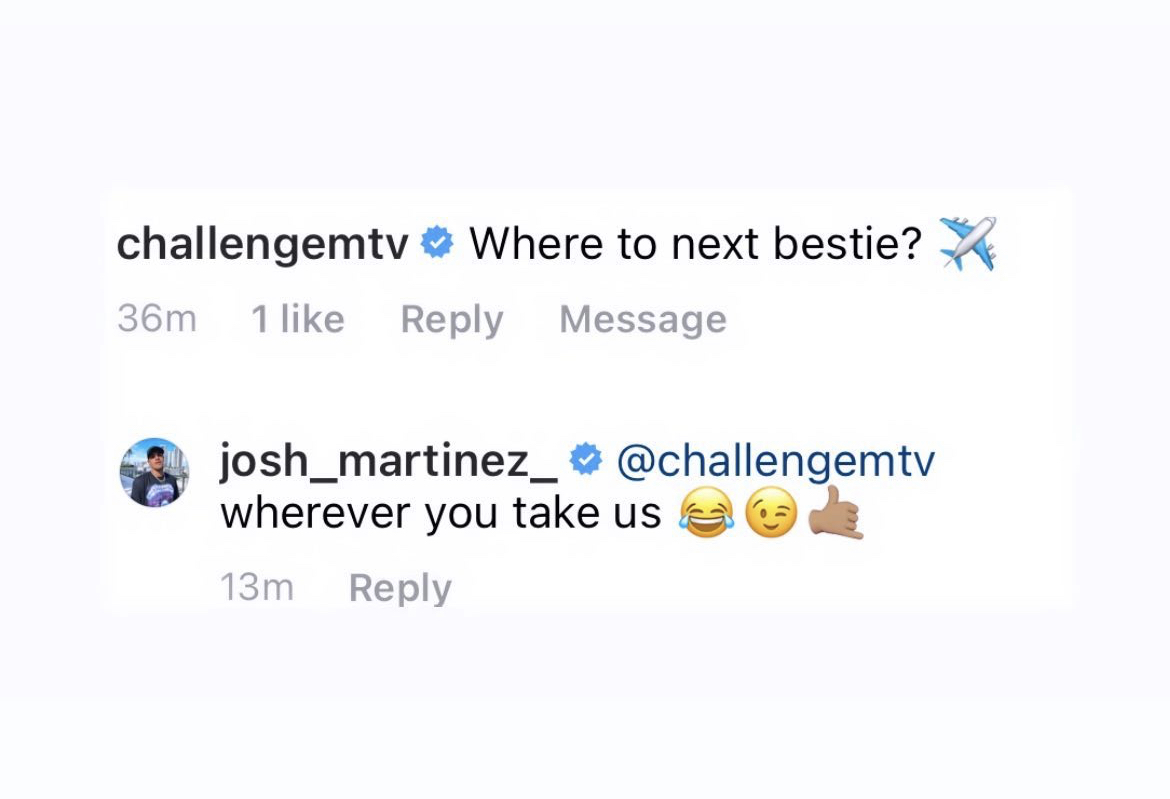
Task: Follow the @challengemtv mention link
Action: tap(775, 461)
